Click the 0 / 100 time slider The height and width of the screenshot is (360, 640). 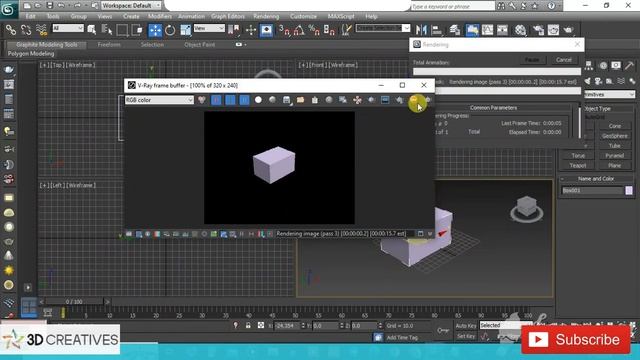pyautogui.click(x=74, y=302)
